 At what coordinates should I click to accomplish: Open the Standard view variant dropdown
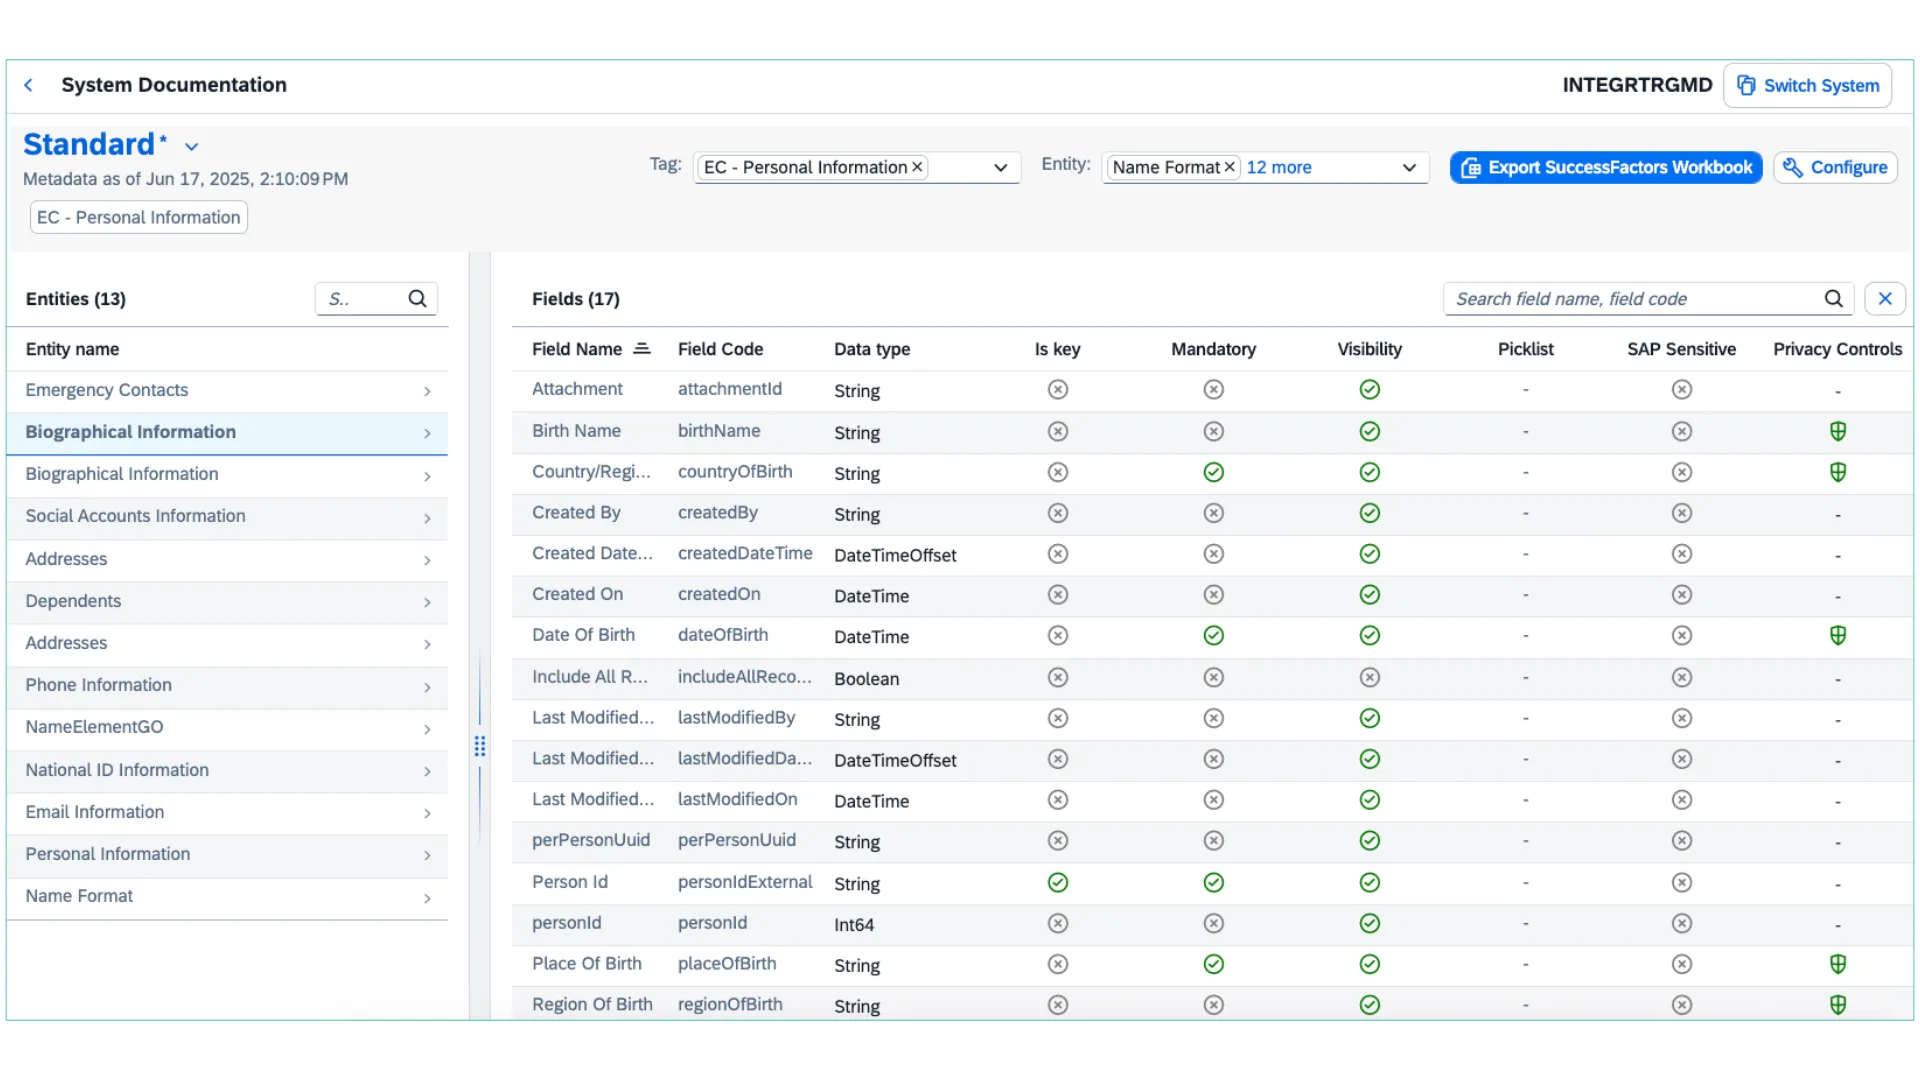click(x=191, y=147)
